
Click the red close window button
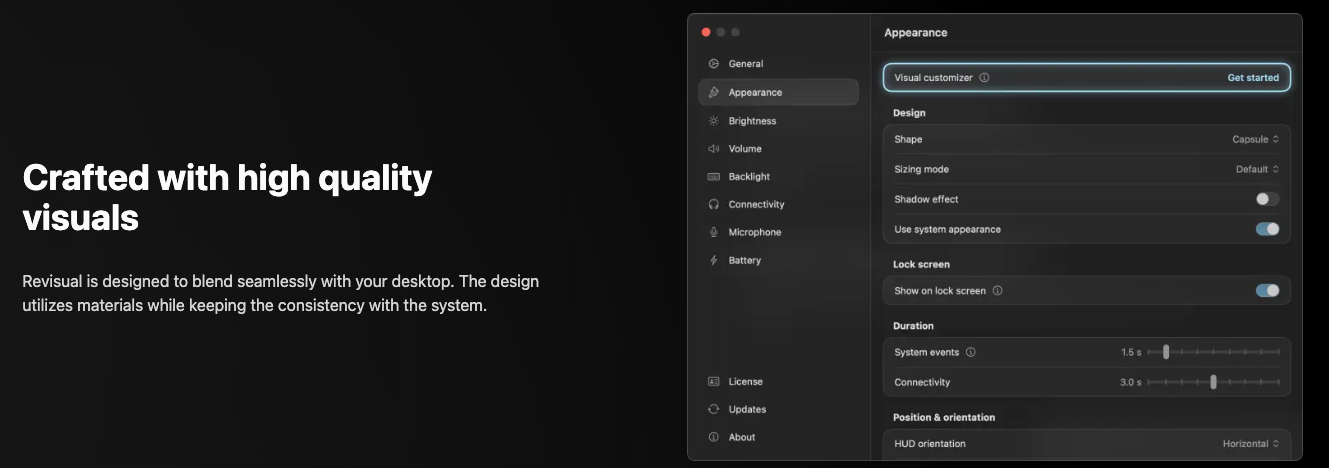[706, 32]
